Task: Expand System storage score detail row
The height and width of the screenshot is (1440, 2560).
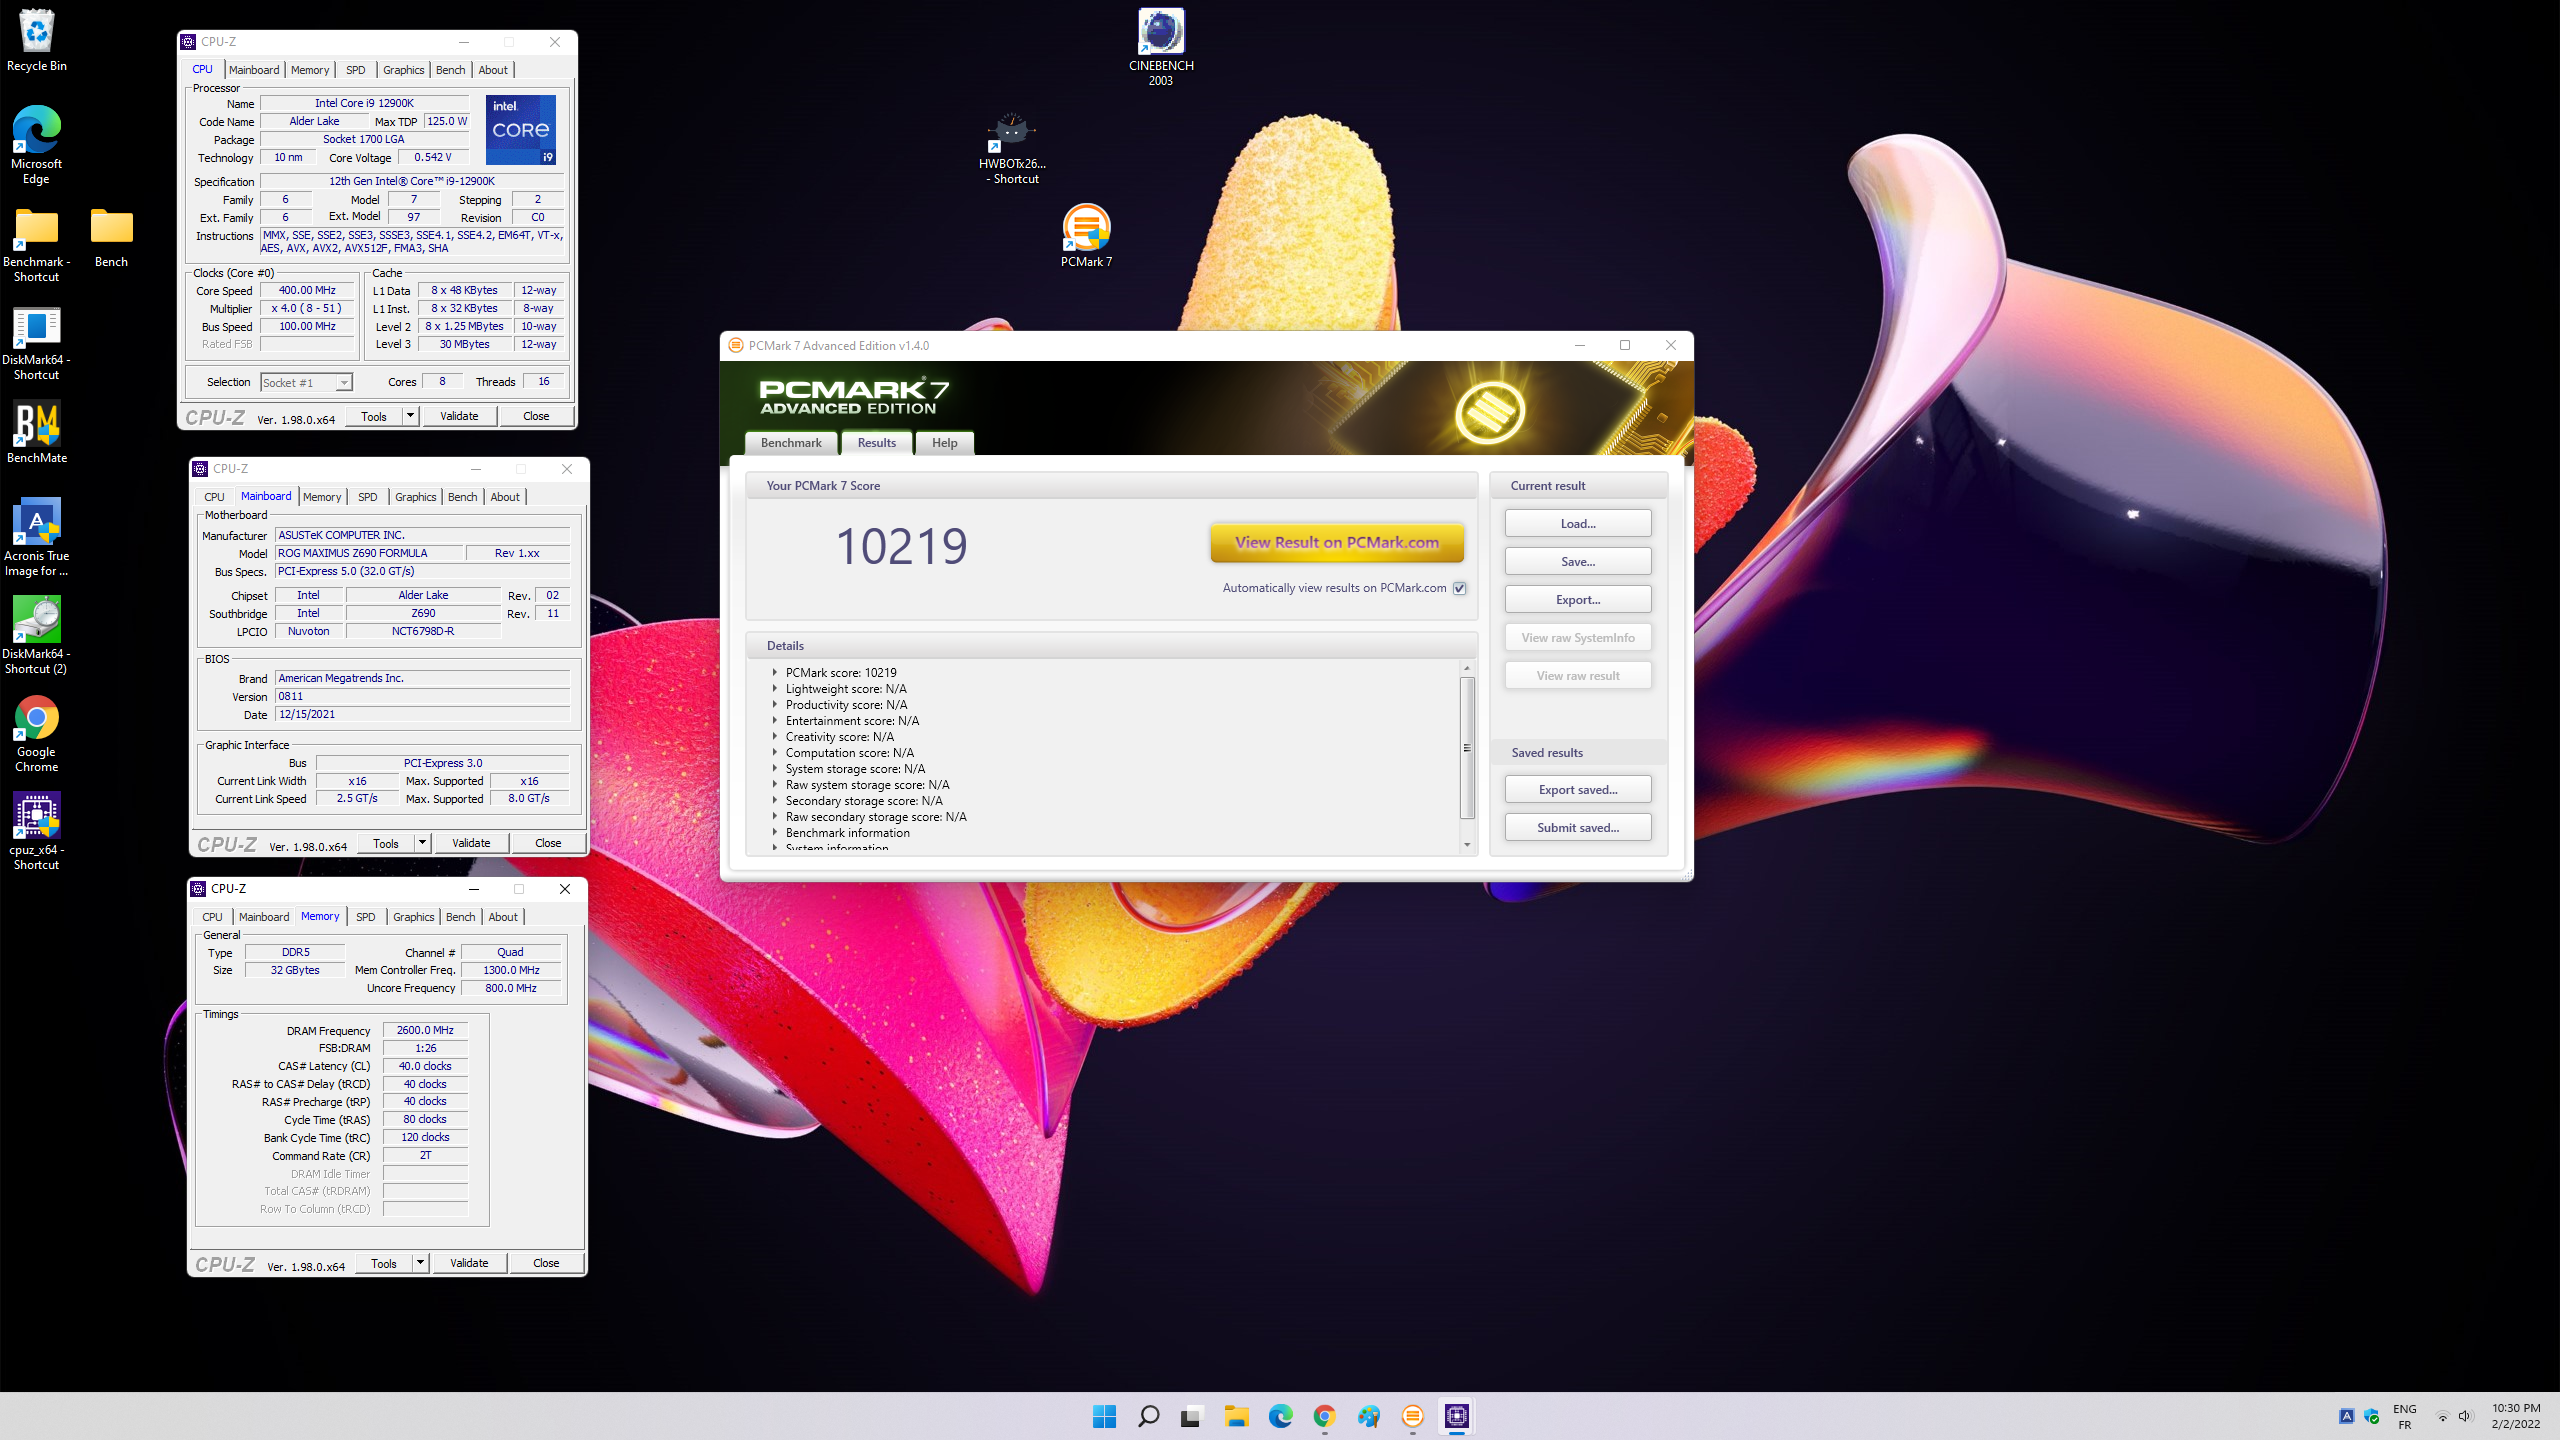Action: point(775,768)
